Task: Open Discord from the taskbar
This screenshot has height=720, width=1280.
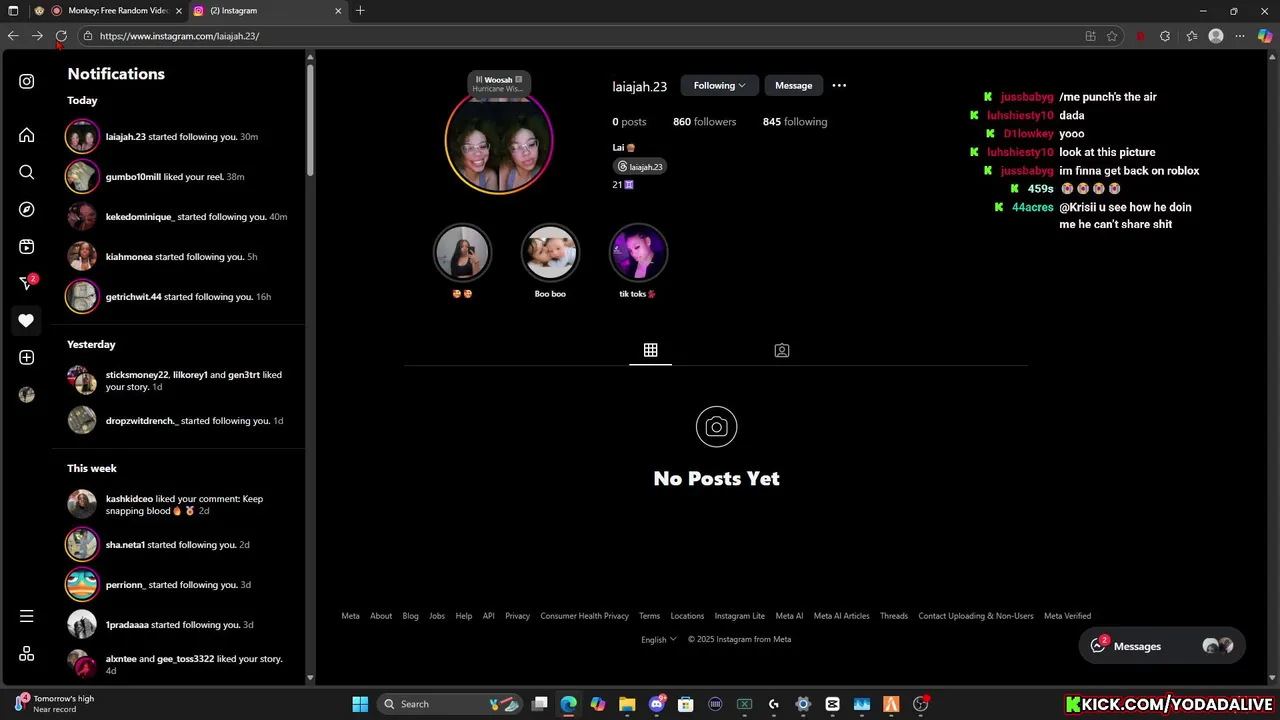Action: click(657, 704)
